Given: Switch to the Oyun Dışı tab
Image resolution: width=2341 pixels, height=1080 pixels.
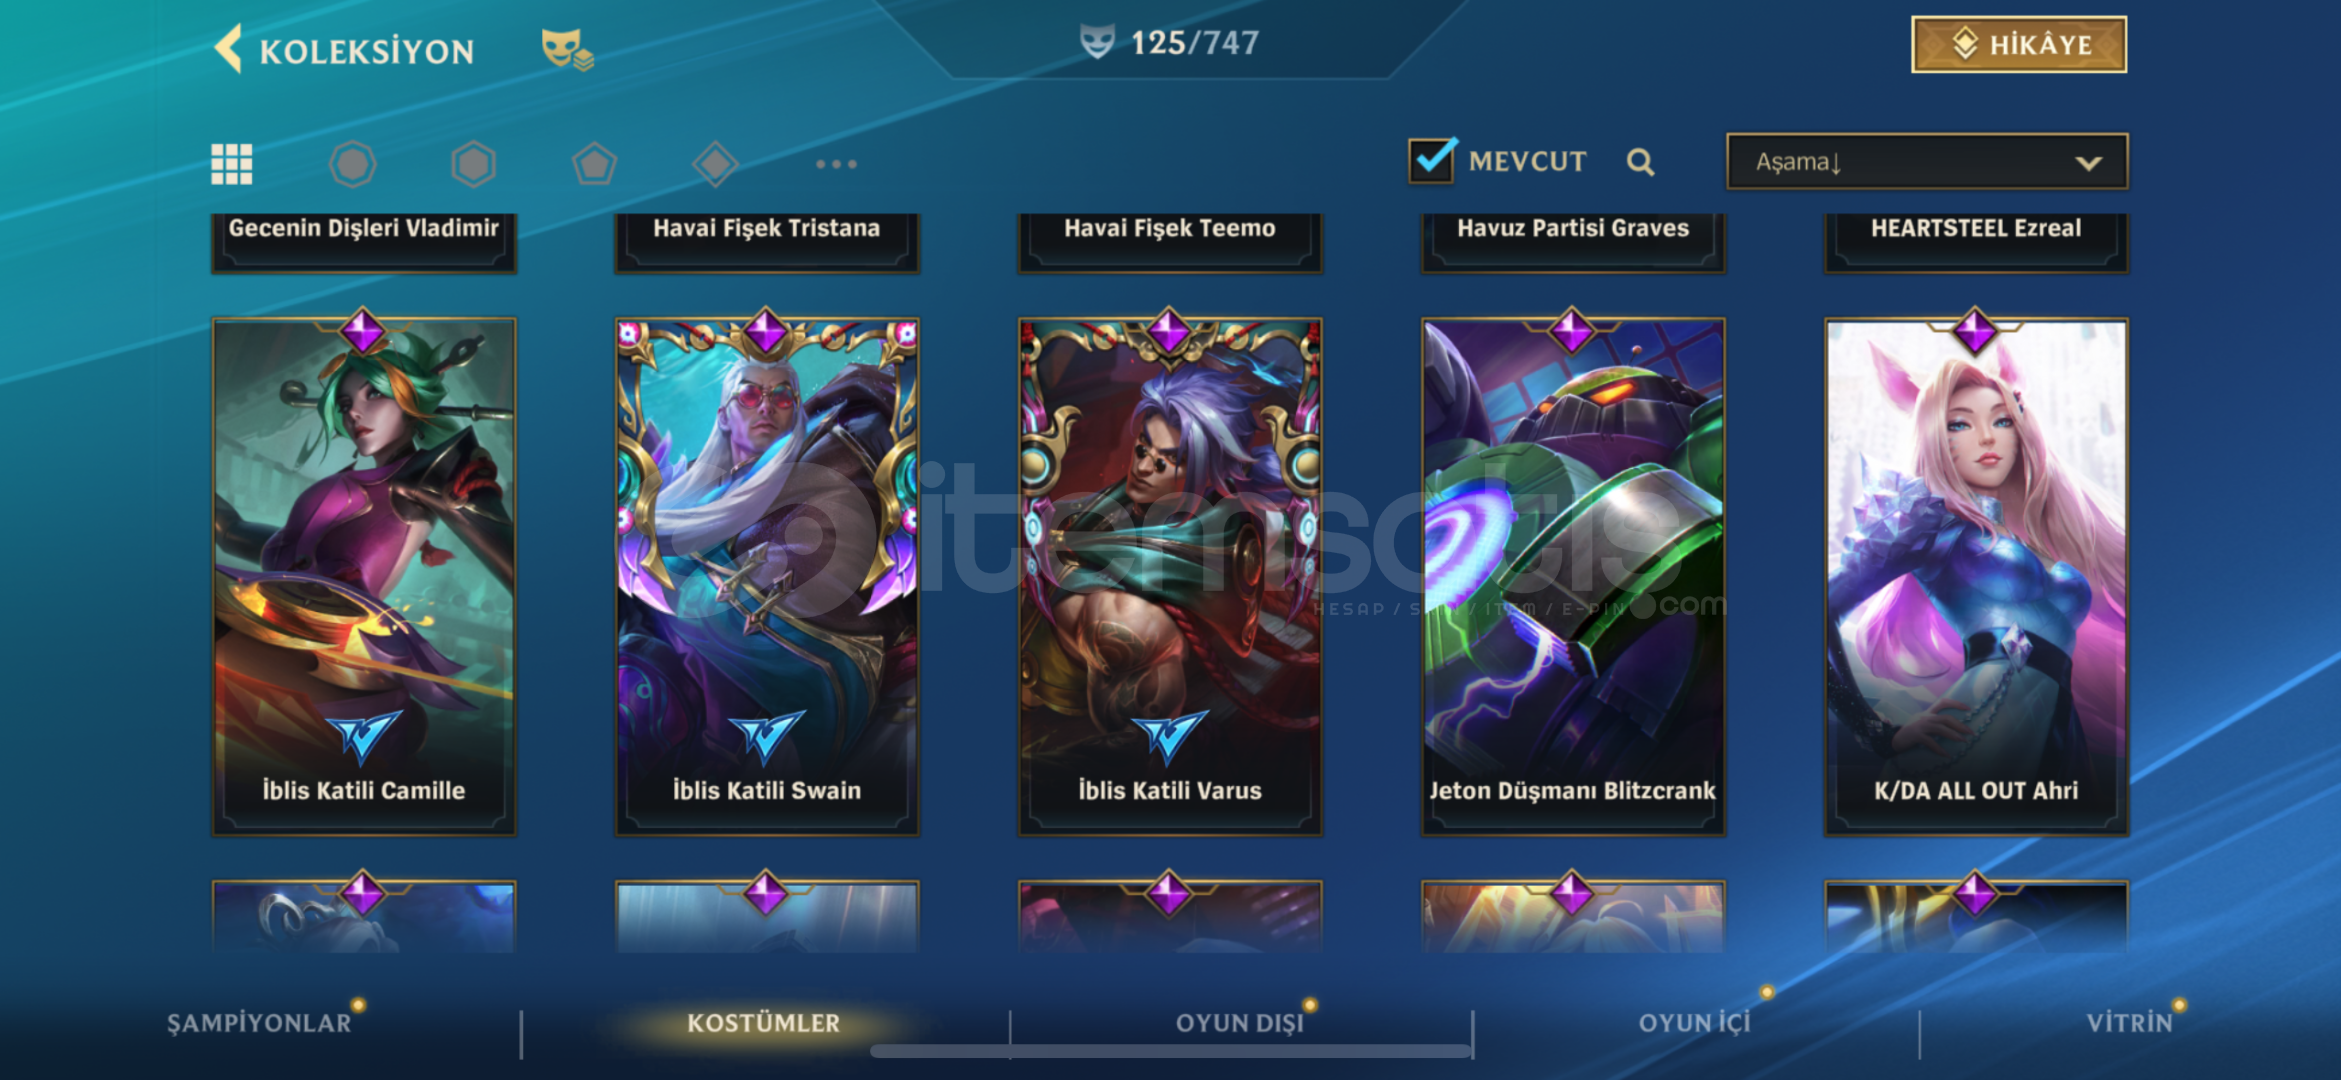Looking at the screenshot, I should coord(1240,1023).
